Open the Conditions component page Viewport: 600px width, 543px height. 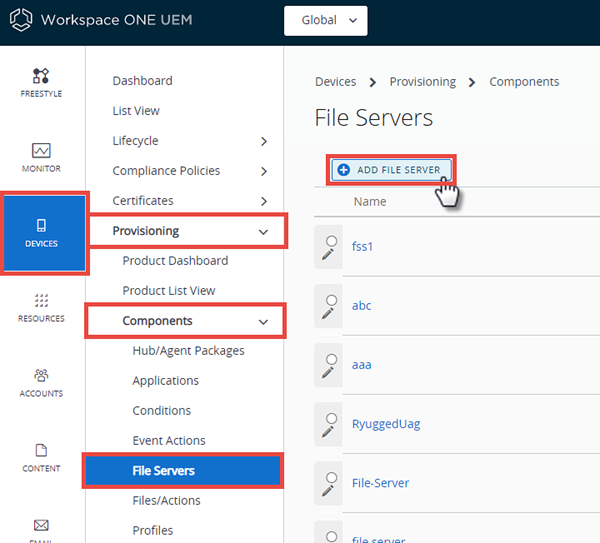[161, 411]
